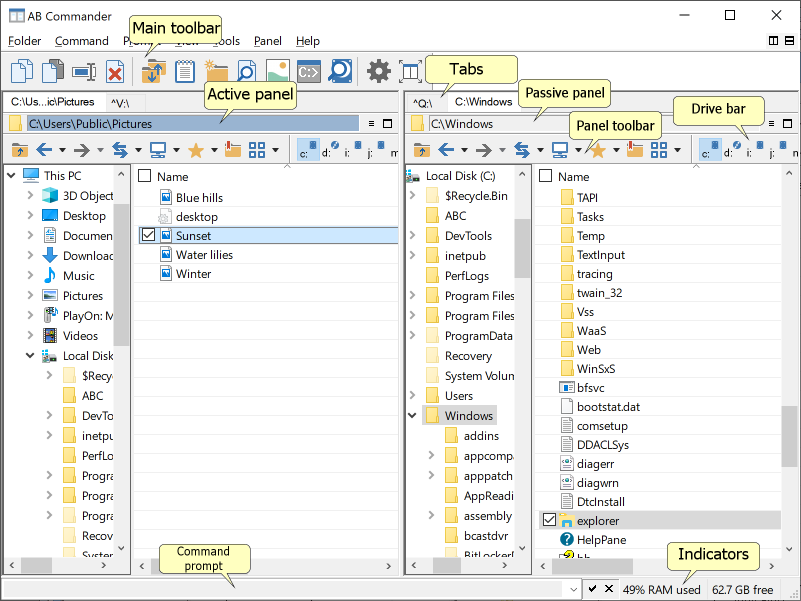This screenshot has width=801, height=601.
Task: Open the Command menu
Action: (82, 41)
